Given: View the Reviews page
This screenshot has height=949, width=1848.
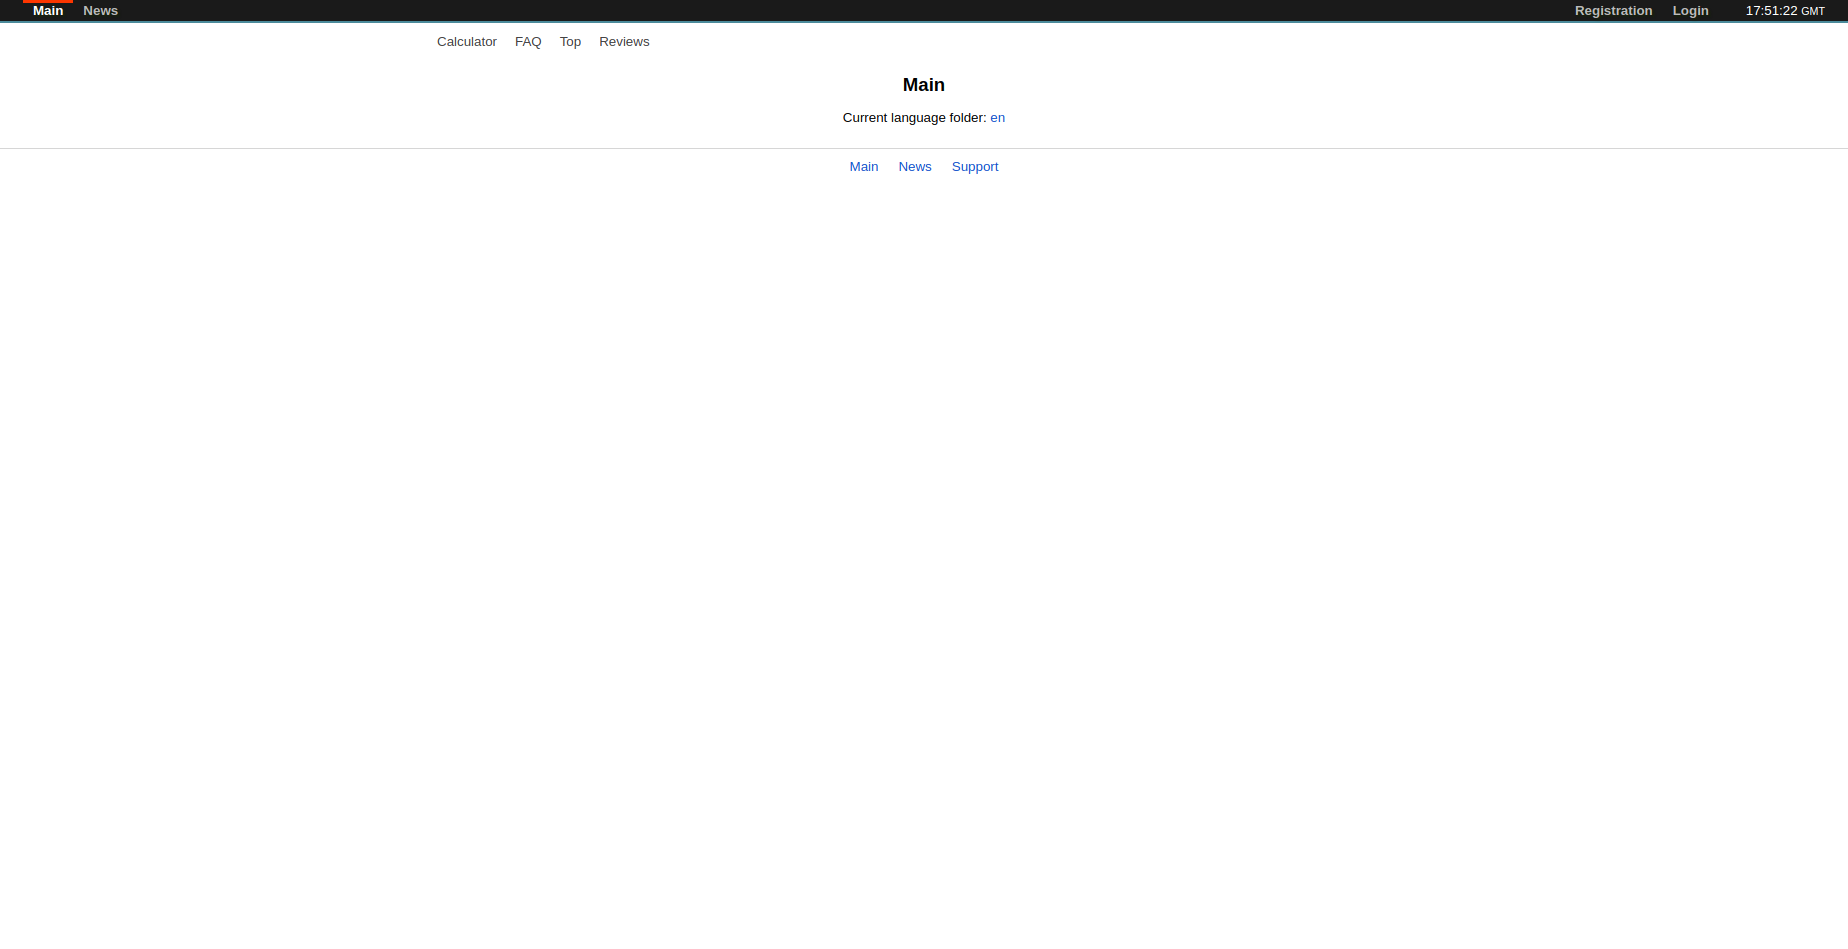Looking at the screenshot, I should 624,42.
